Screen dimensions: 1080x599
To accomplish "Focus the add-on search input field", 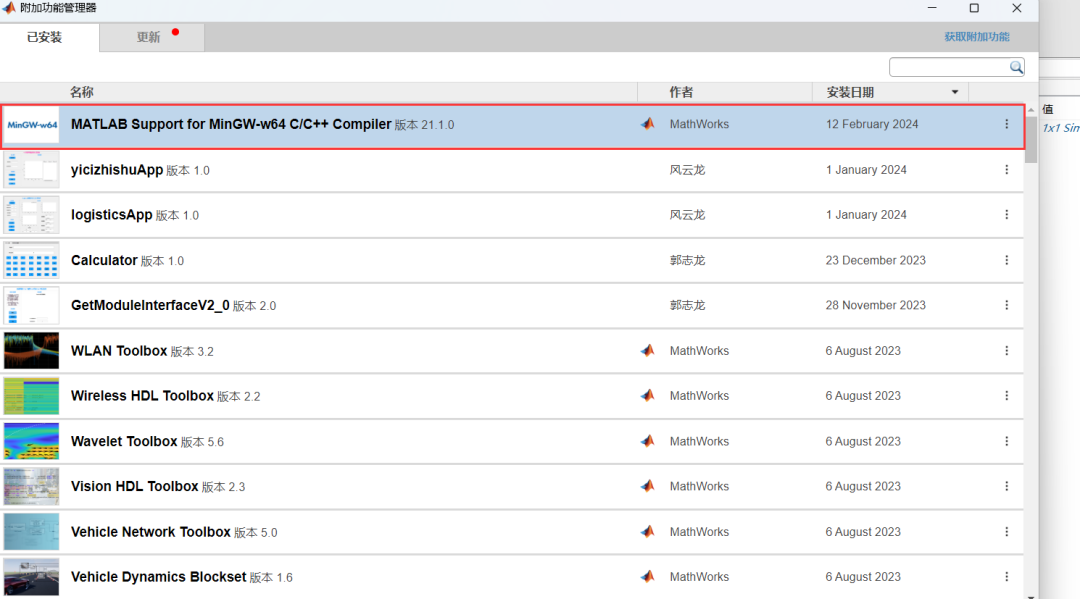I will point(949,67).
